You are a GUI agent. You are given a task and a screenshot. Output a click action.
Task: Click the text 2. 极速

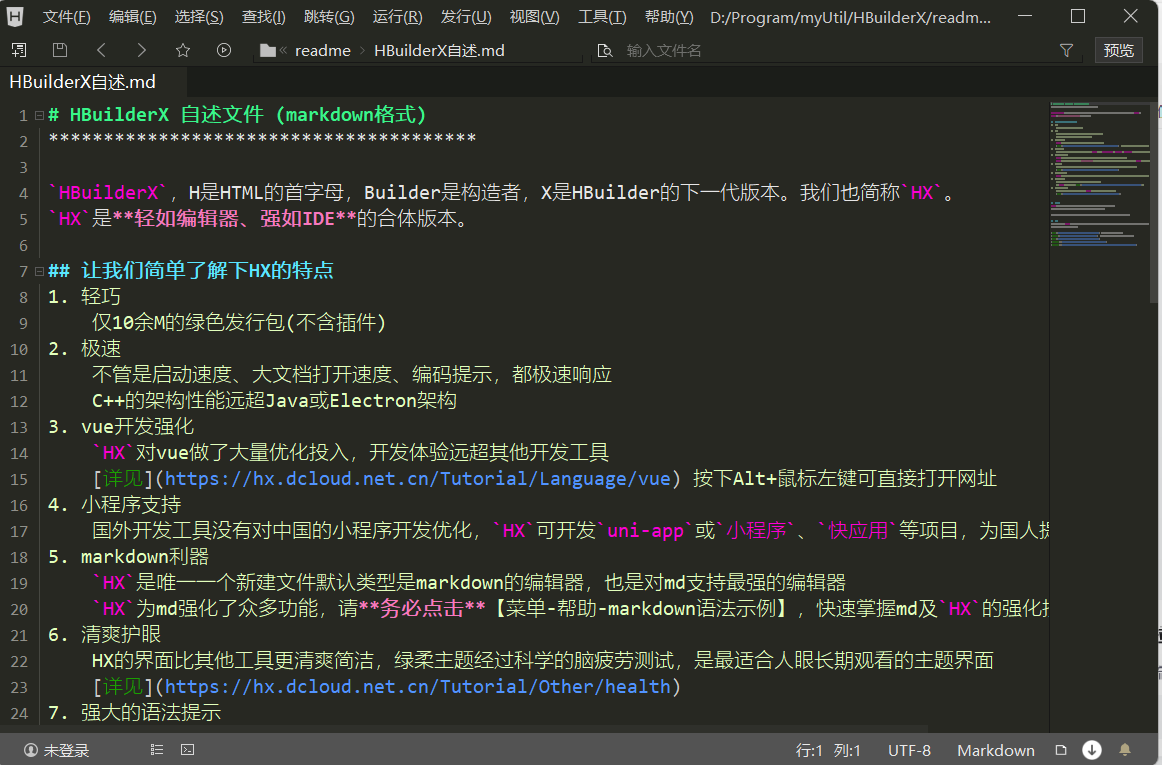(x=84, y=348)
